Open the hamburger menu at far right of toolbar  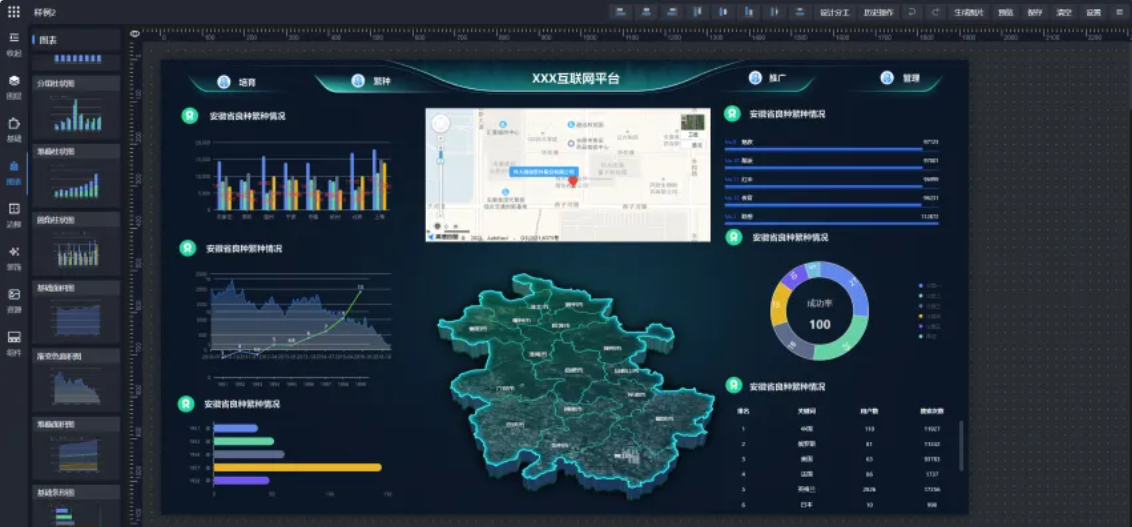click(1120, 12)
